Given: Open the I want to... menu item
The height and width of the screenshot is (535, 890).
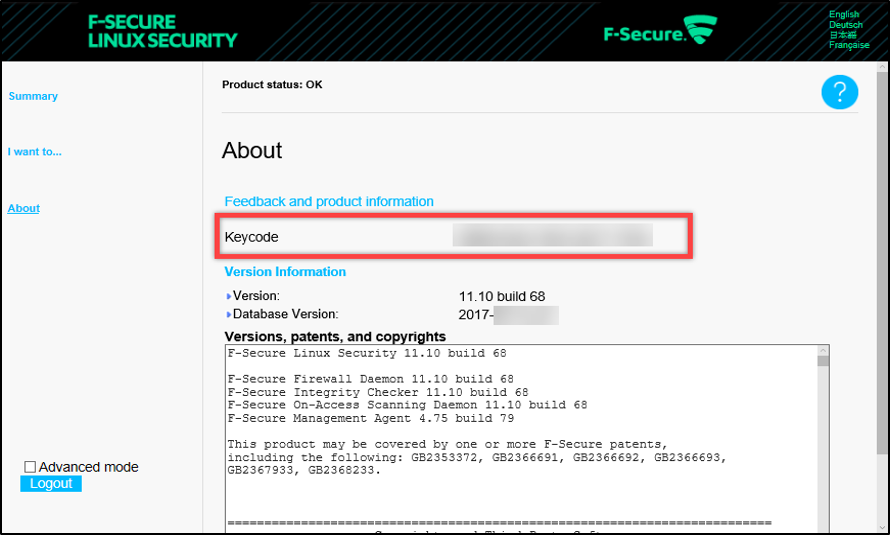Looking at the screenshot, I should tap(35, 152).
